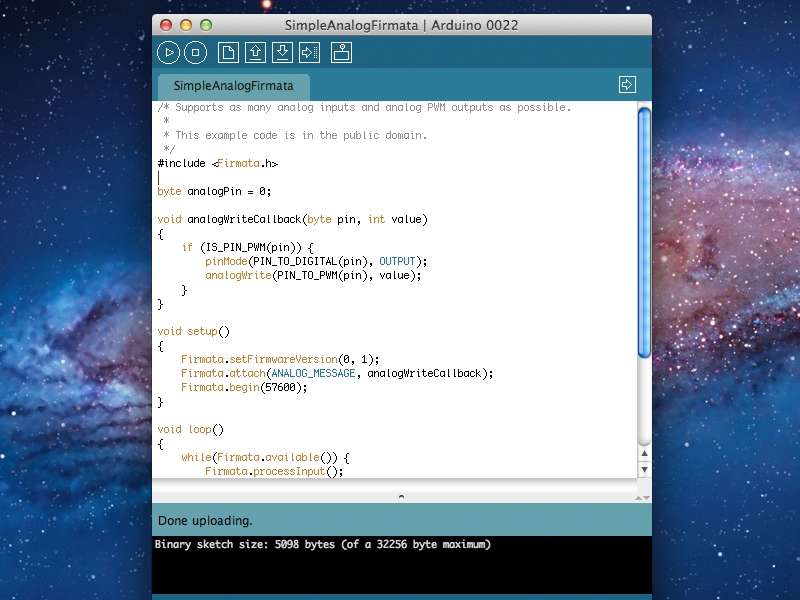Click the 'Done uploading.' status message
The height and width of the screenshot is (600, 800).
205,521
